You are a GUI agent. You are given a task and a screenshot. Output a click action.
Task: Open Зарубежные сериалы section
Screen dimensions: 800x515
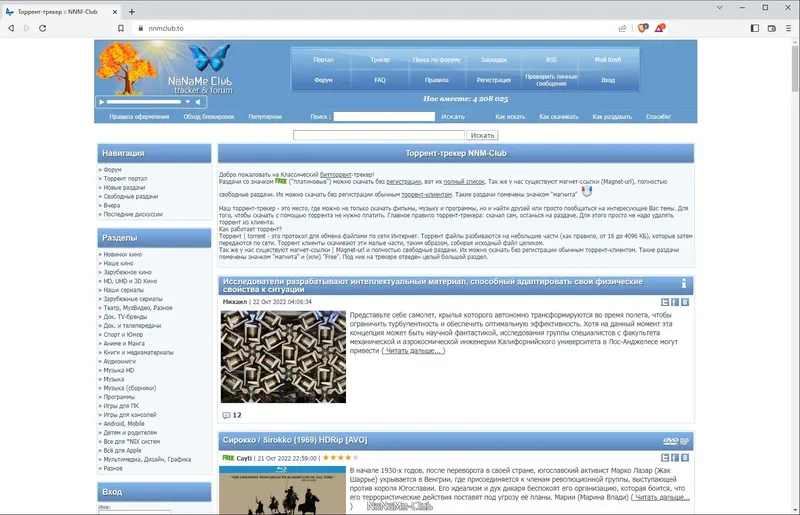133,299
